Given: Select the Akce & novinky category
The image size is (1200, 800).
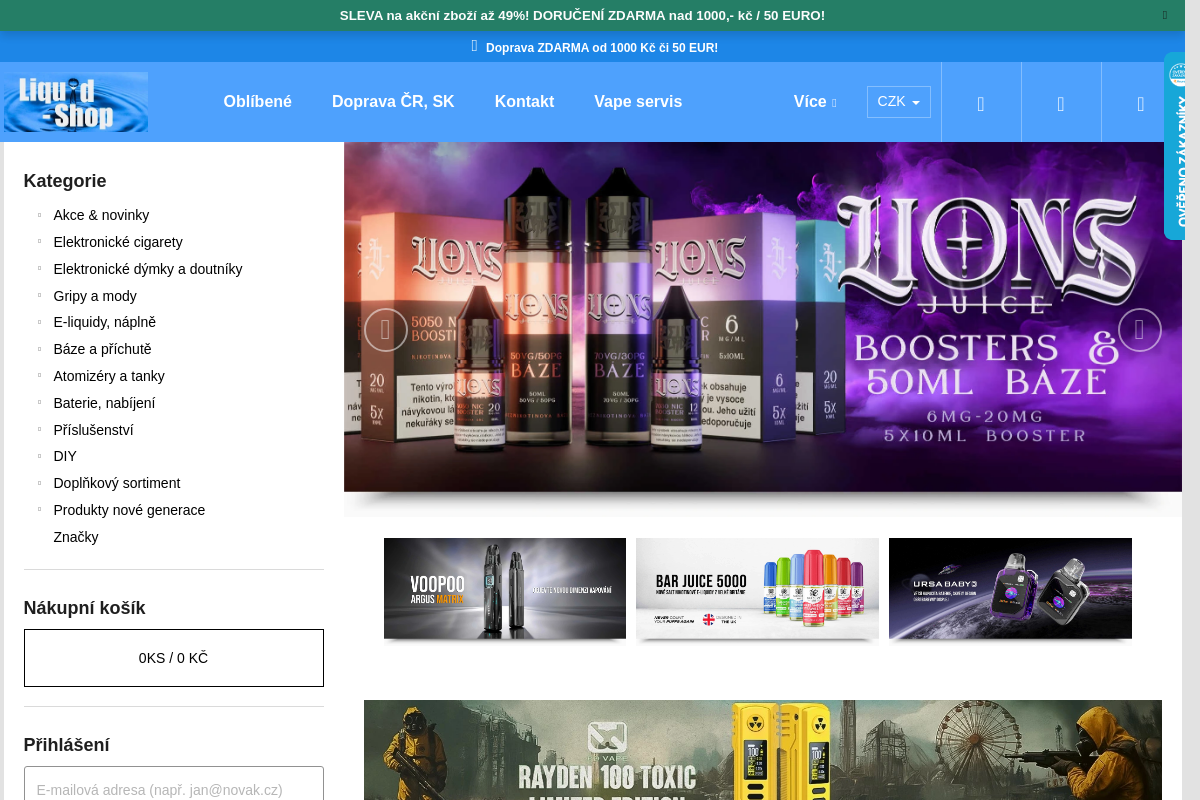Looking at the screenshot, I should (x=101, y=215).
